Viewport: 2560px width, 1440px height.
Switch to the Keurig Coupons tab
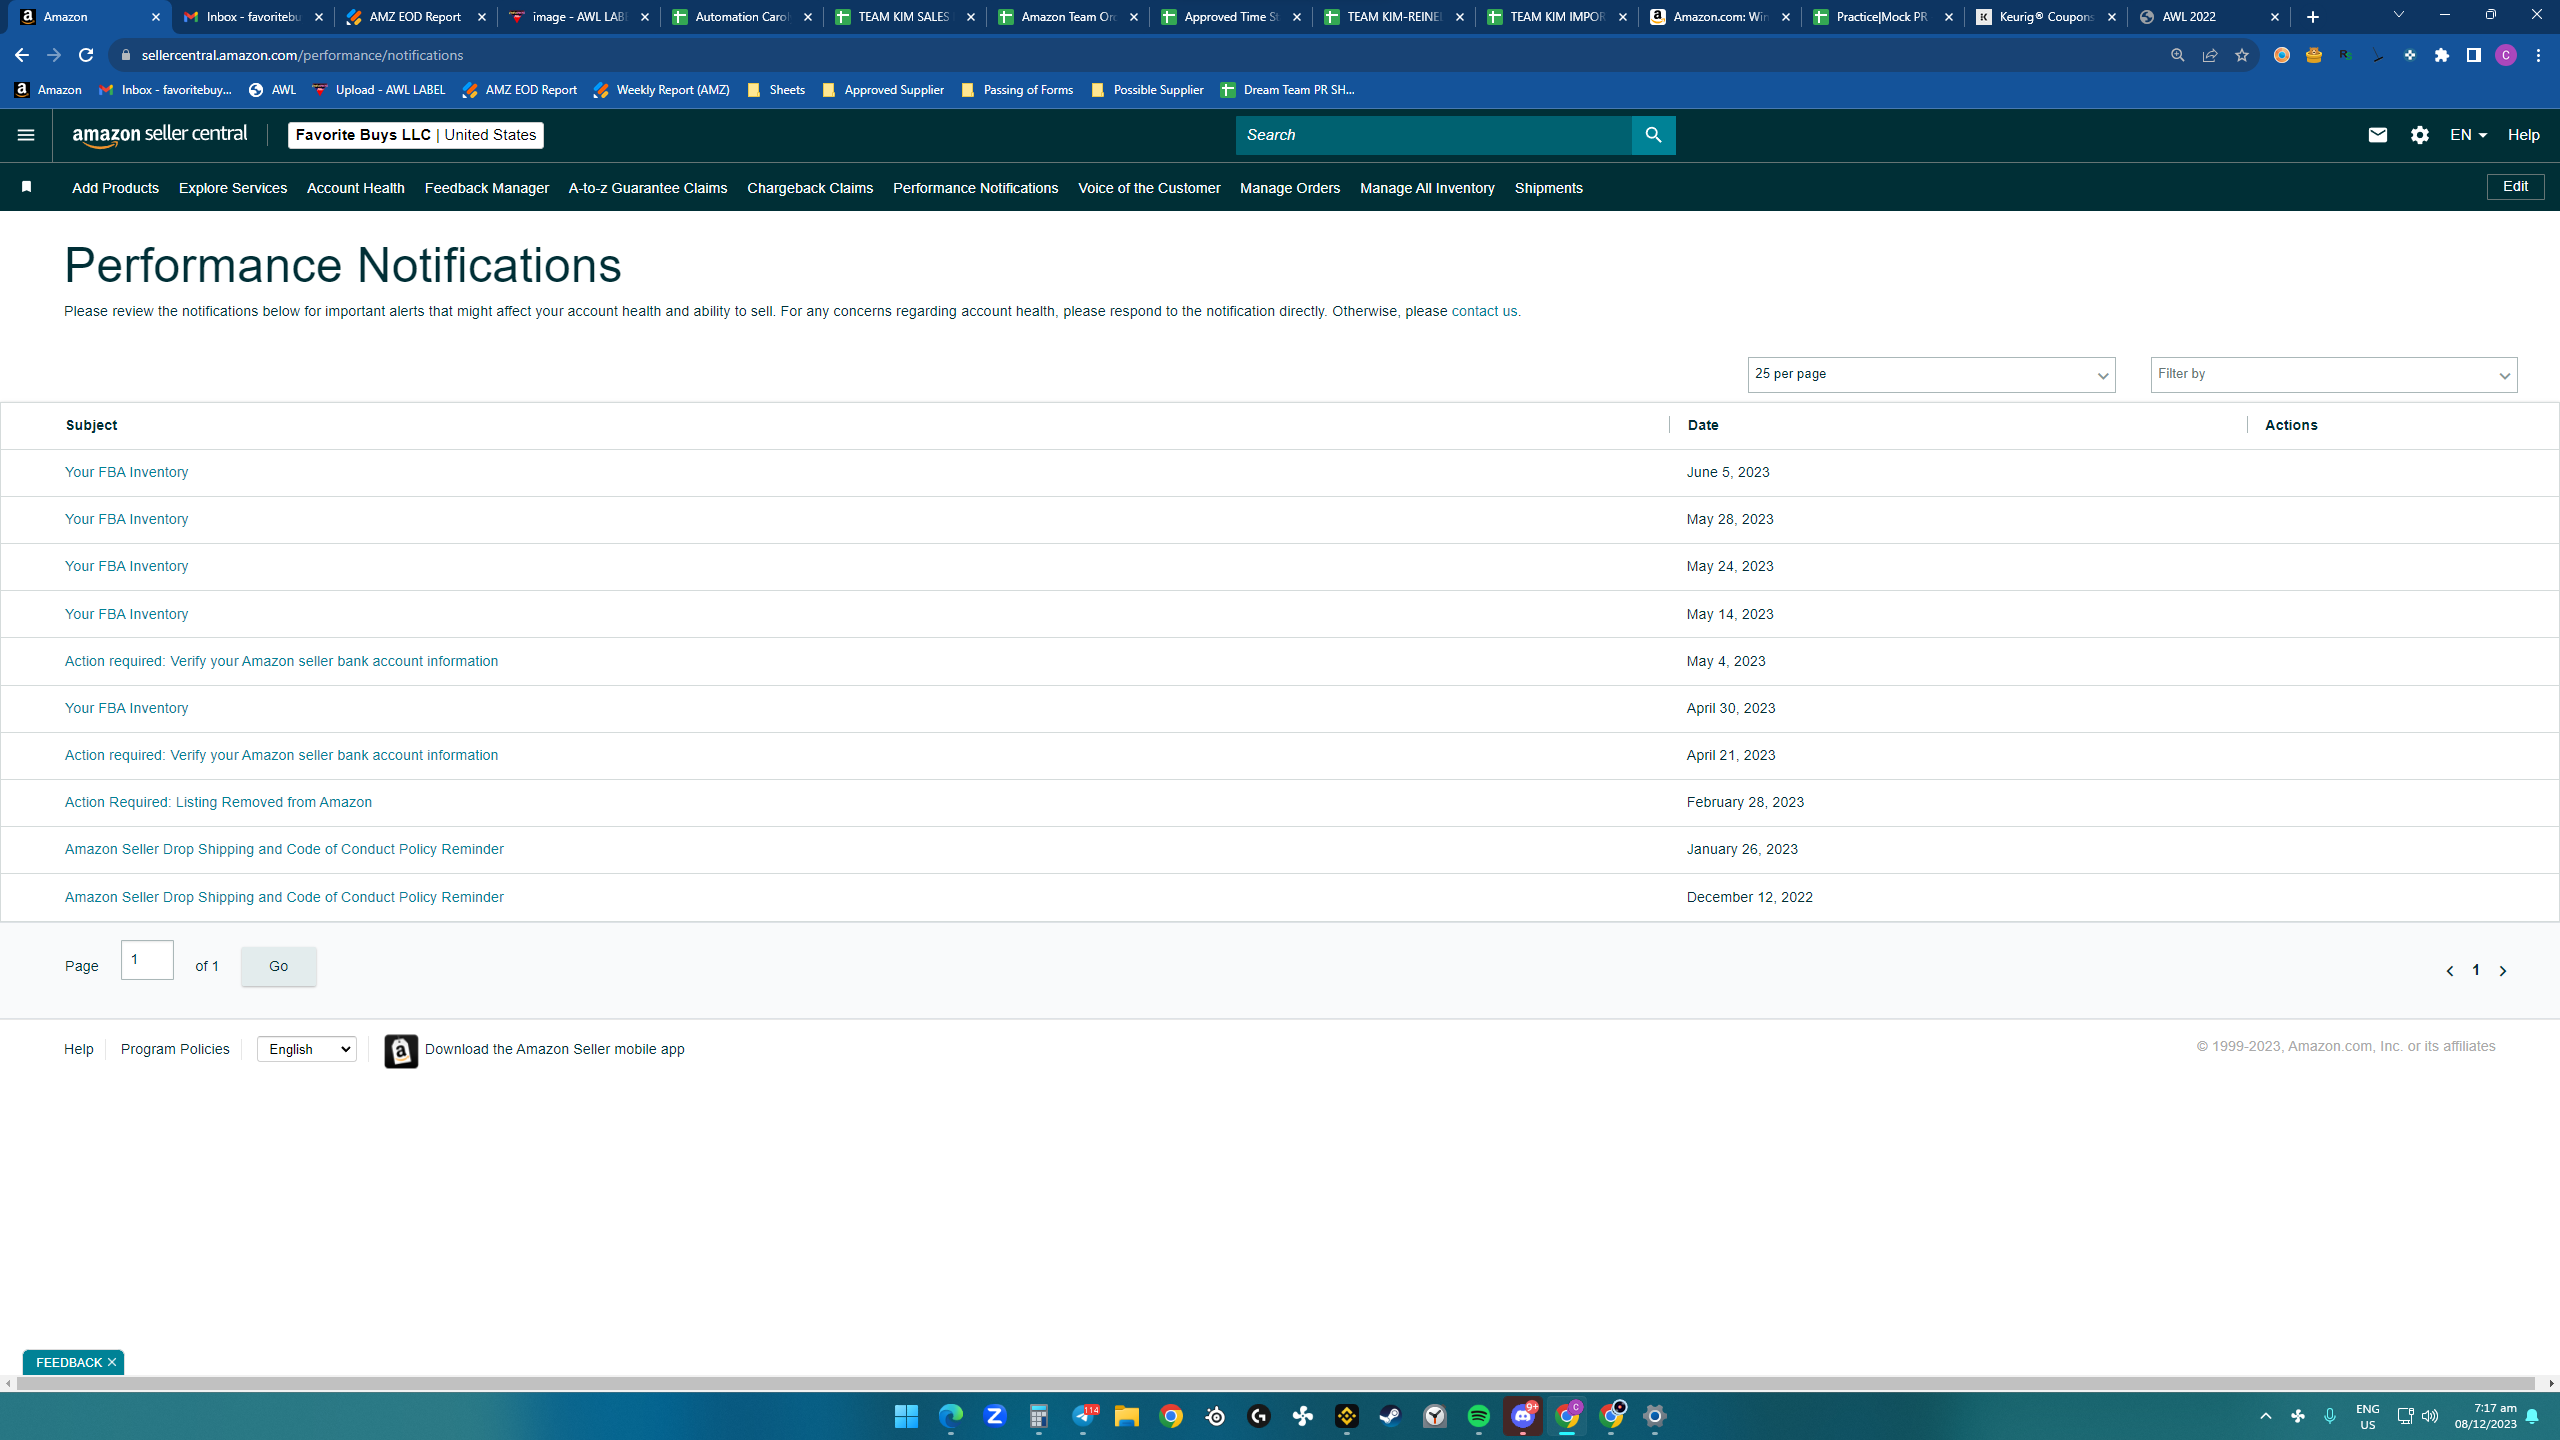coord(2046,17)
